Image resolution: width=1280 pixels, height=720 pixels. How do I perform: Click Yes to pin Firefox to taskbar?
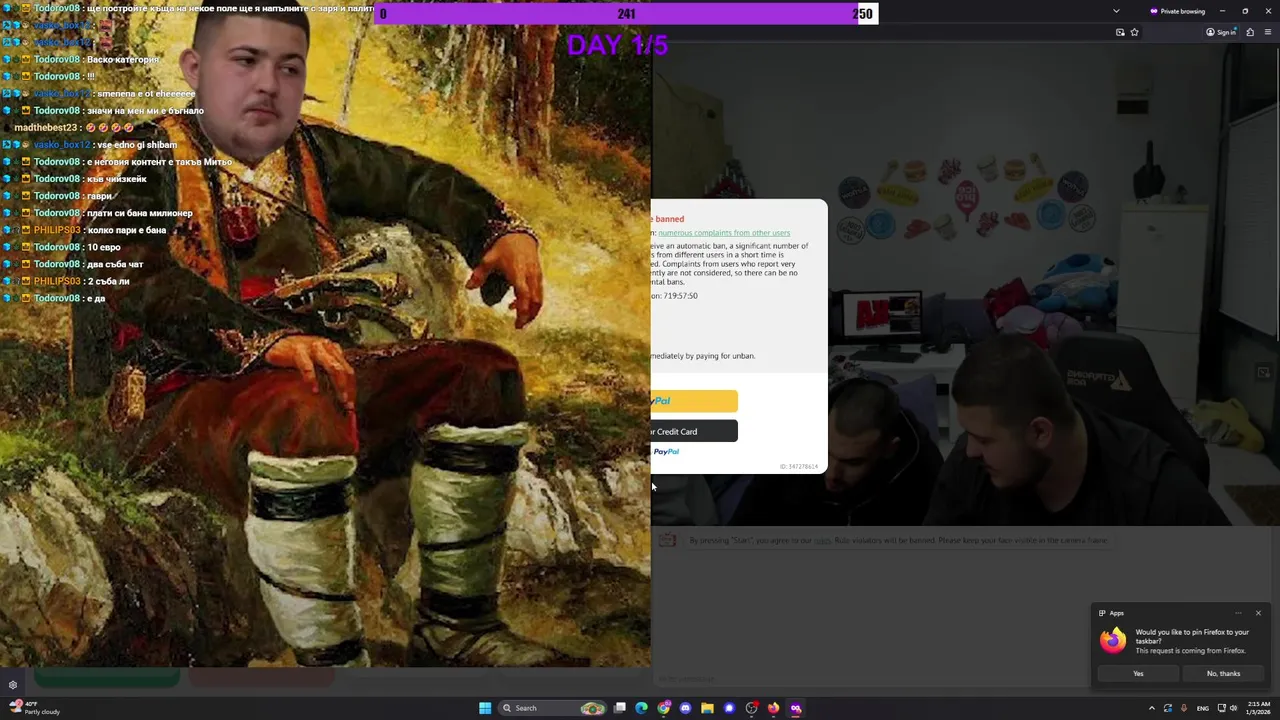(1138, 673)
